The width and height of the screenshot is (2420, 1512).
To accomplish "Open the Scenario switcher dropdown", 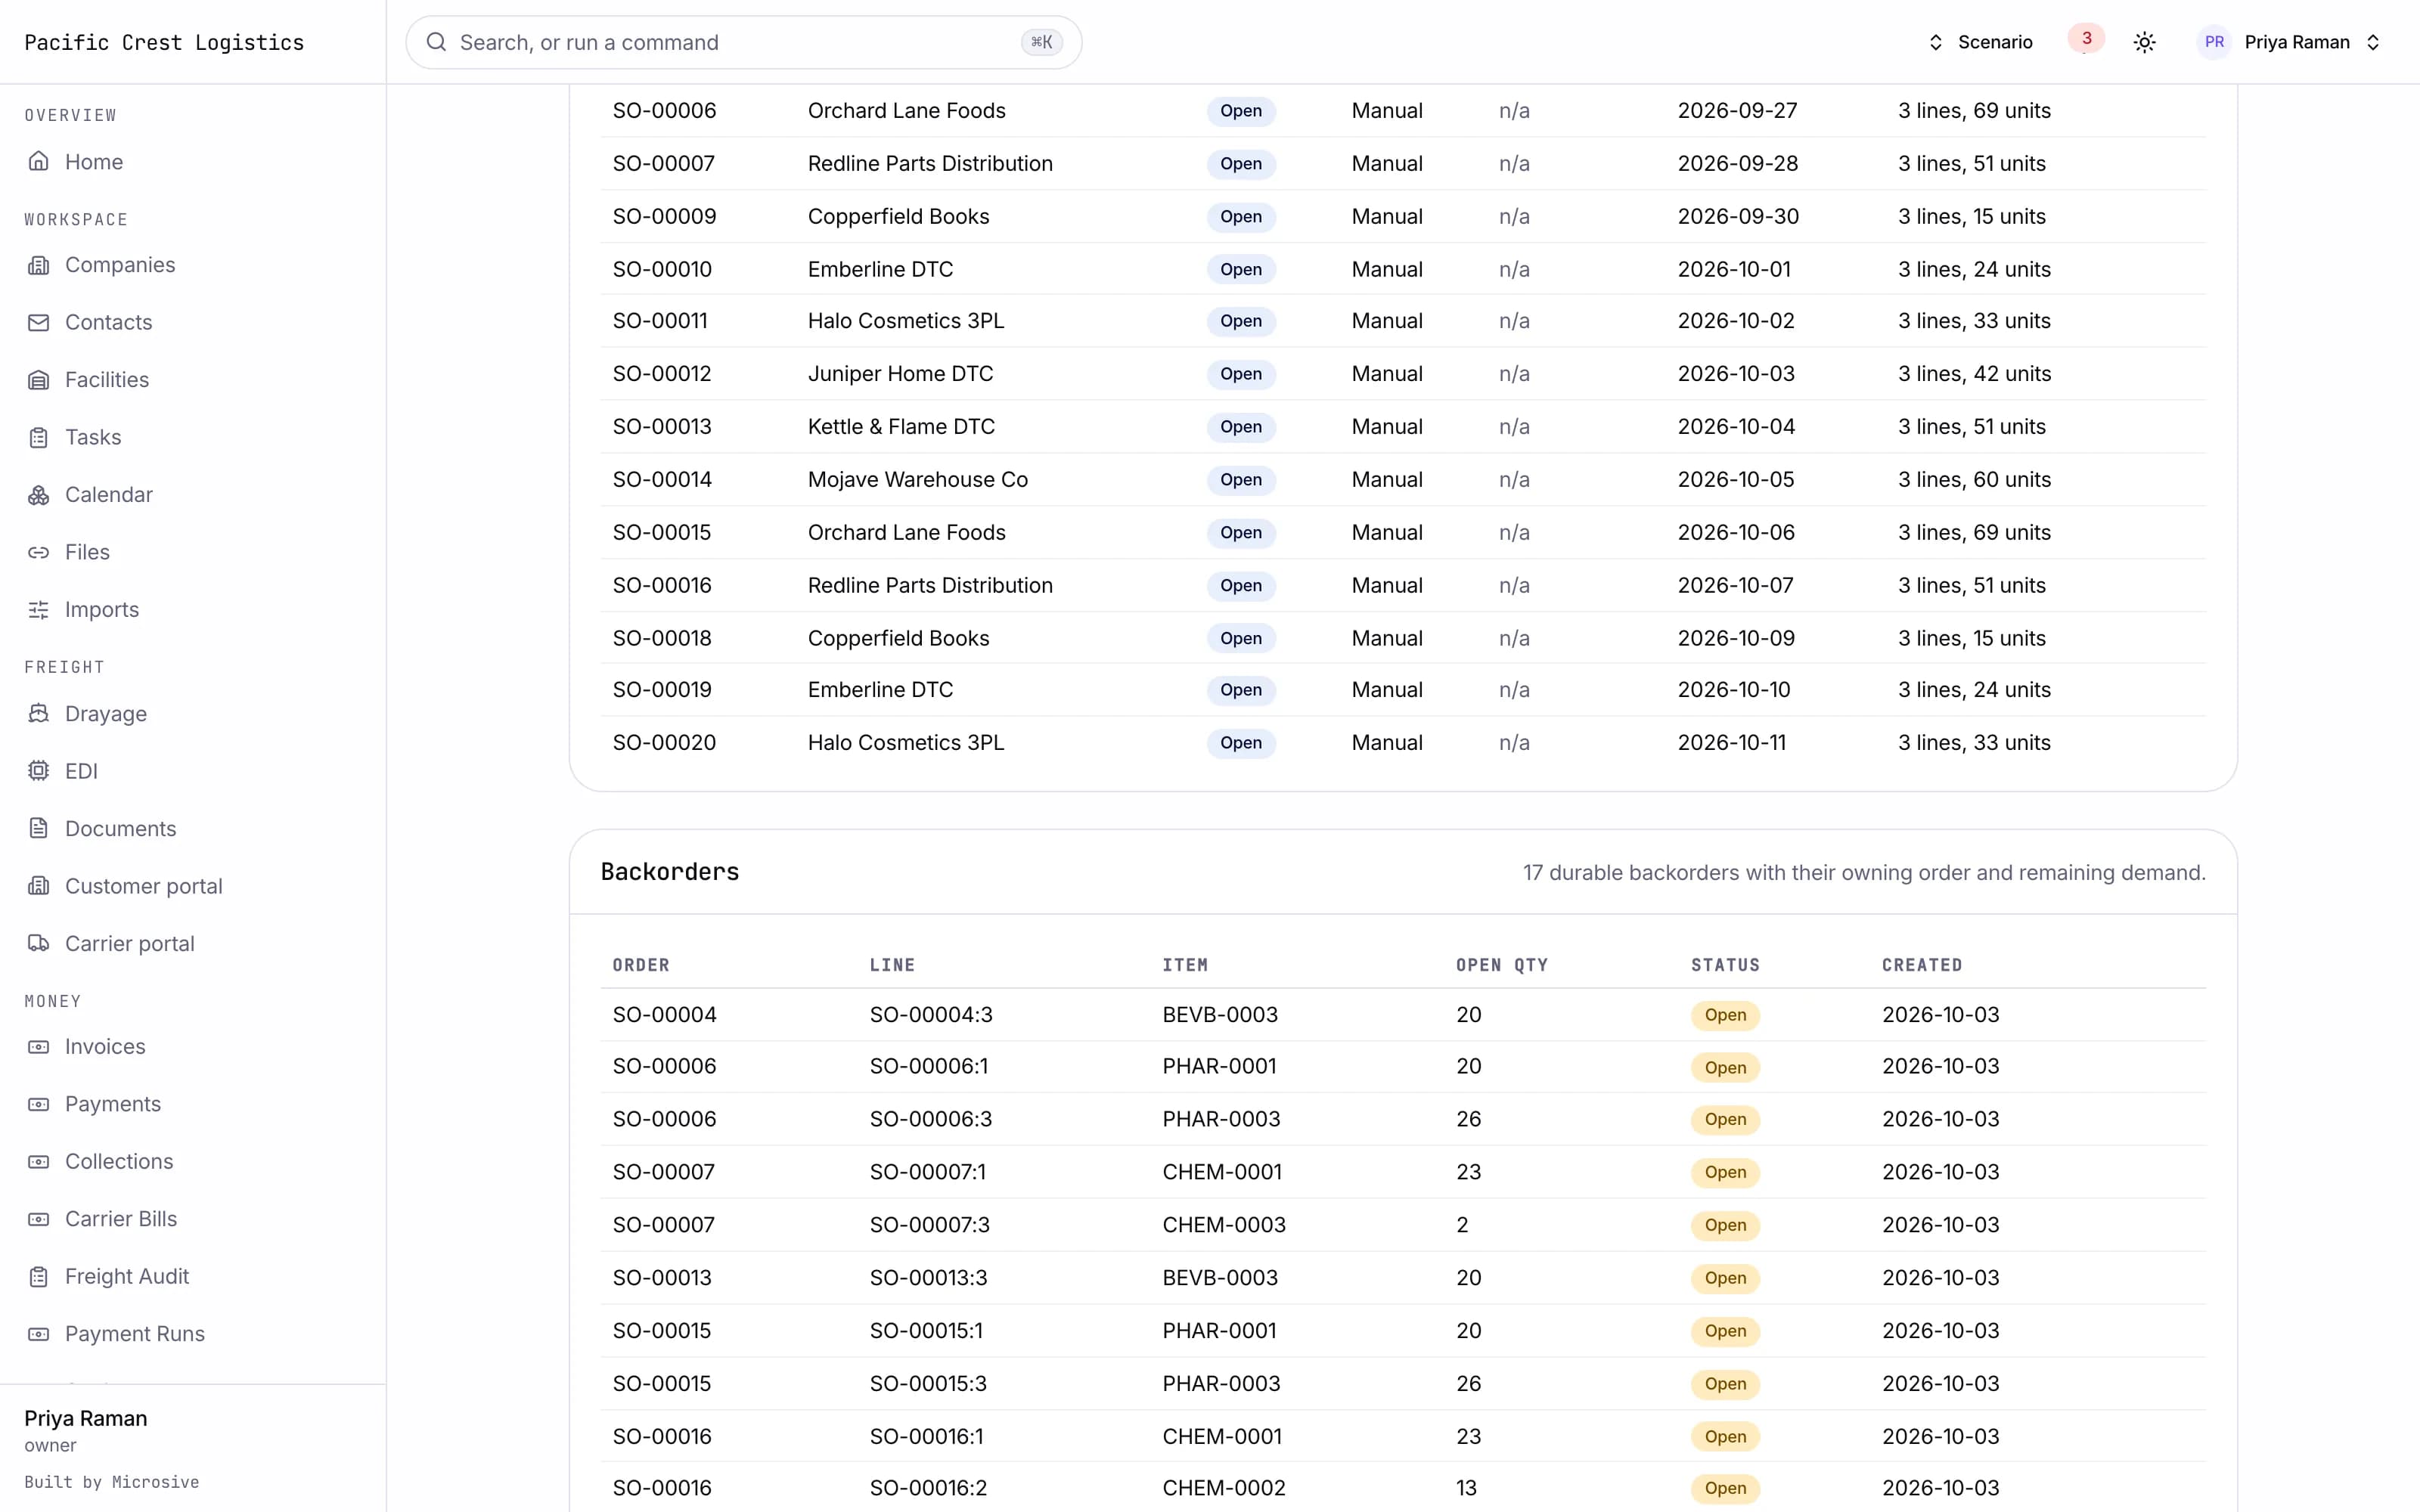I will (1980, 42).
